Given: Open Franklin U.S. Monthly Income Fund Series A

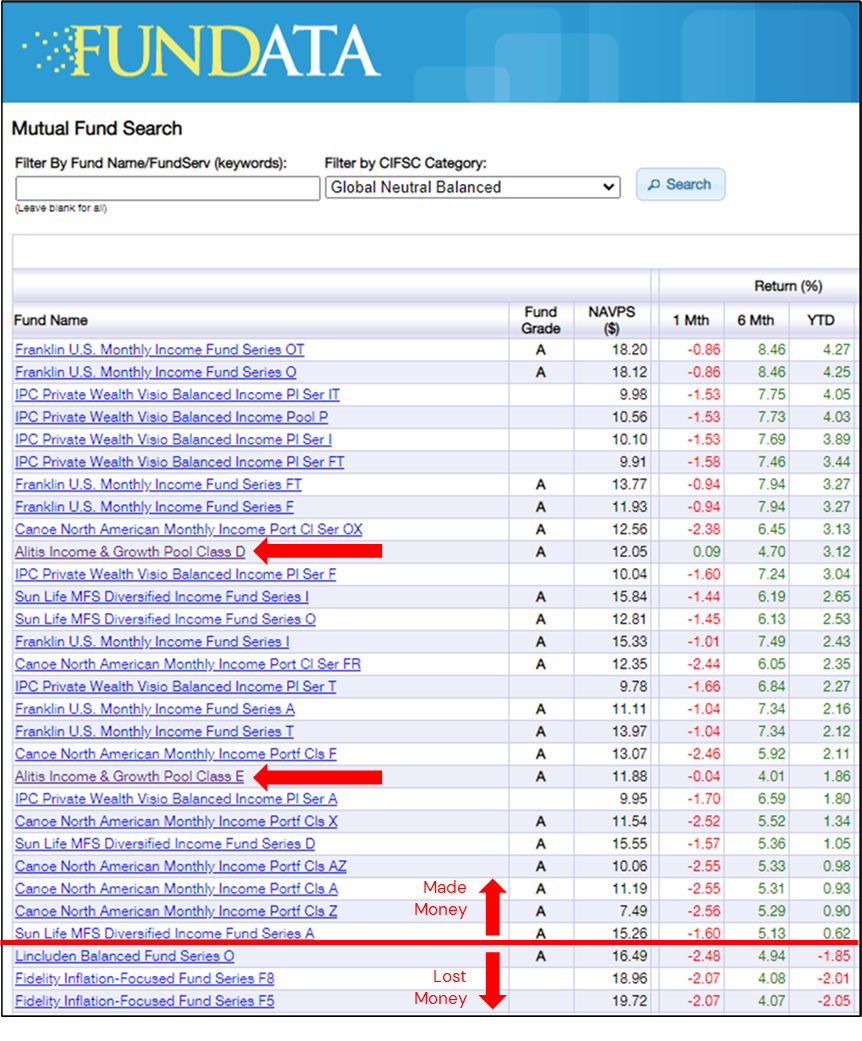Looking at the screenshot, I should (x=155, y=709).
